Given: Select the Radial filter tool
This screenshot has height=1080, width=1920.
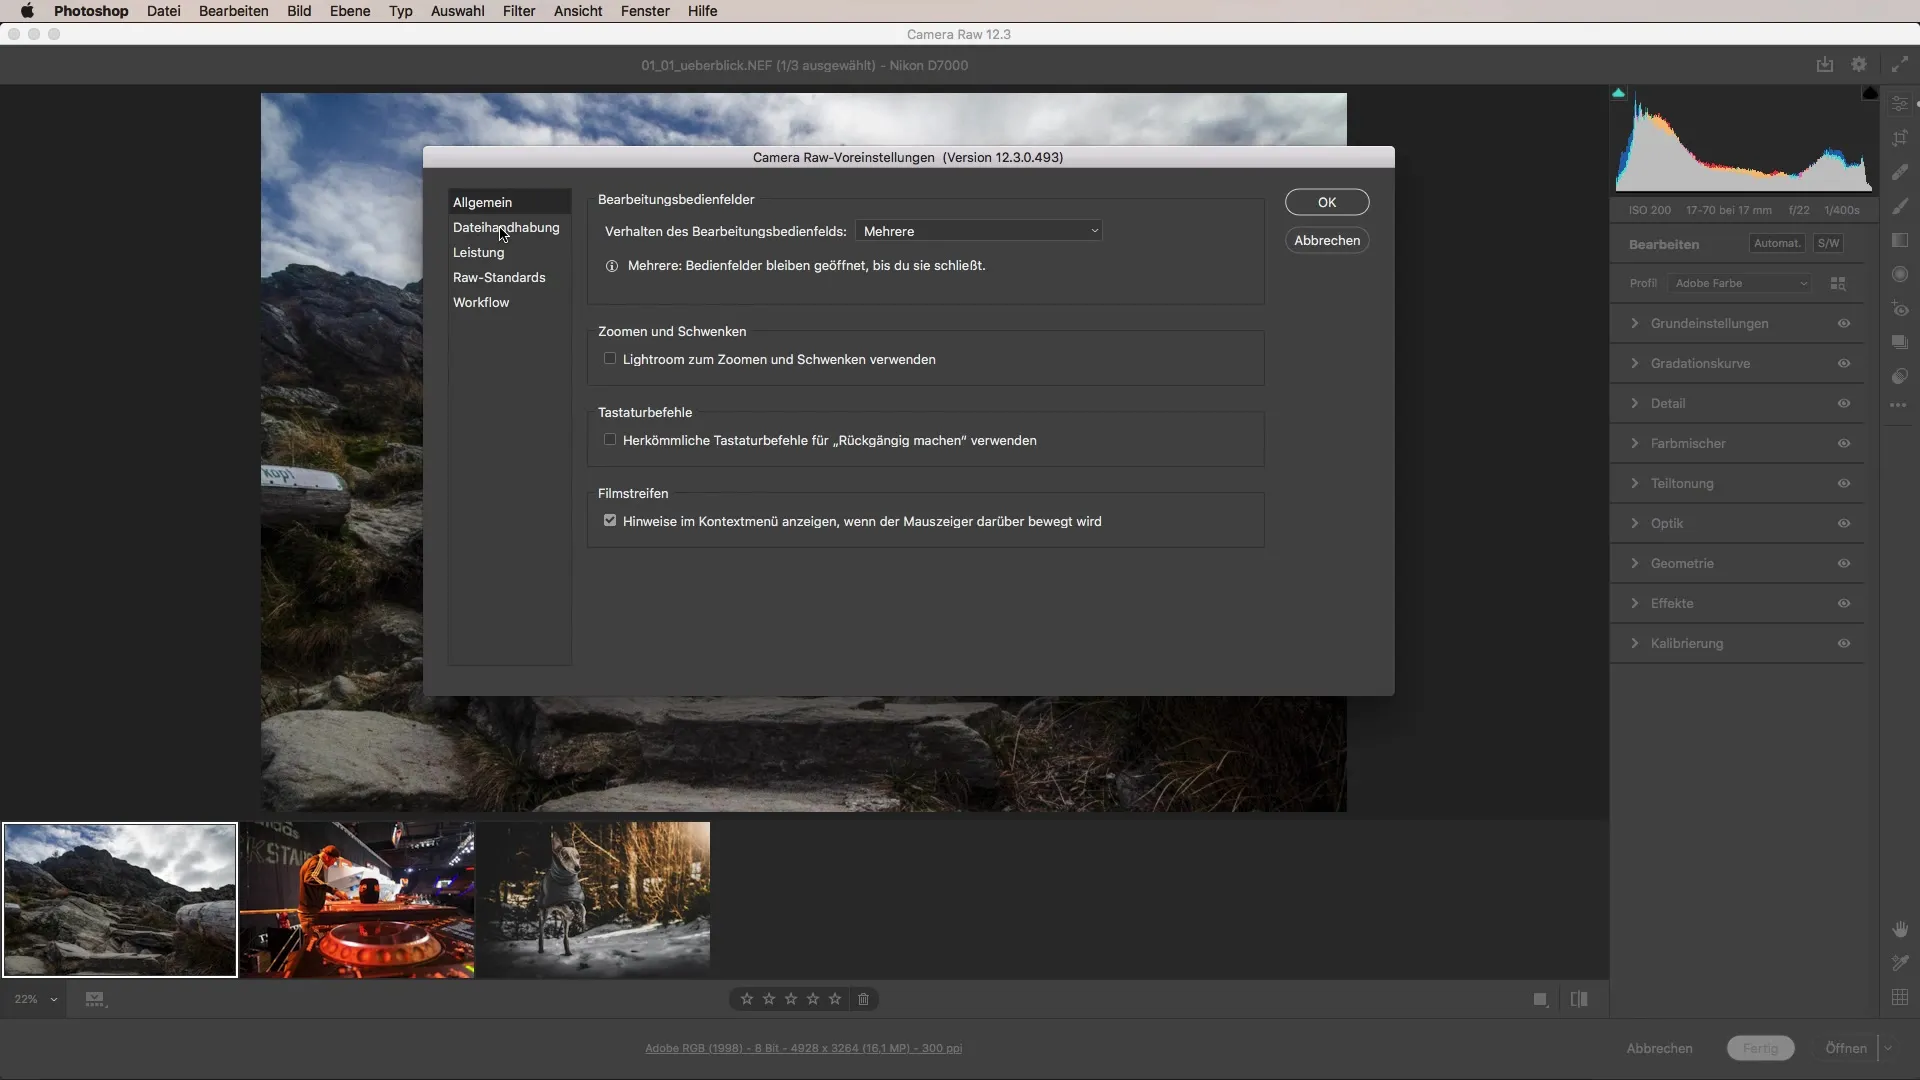Looking at the screenshot, I should pos(1900,274).
